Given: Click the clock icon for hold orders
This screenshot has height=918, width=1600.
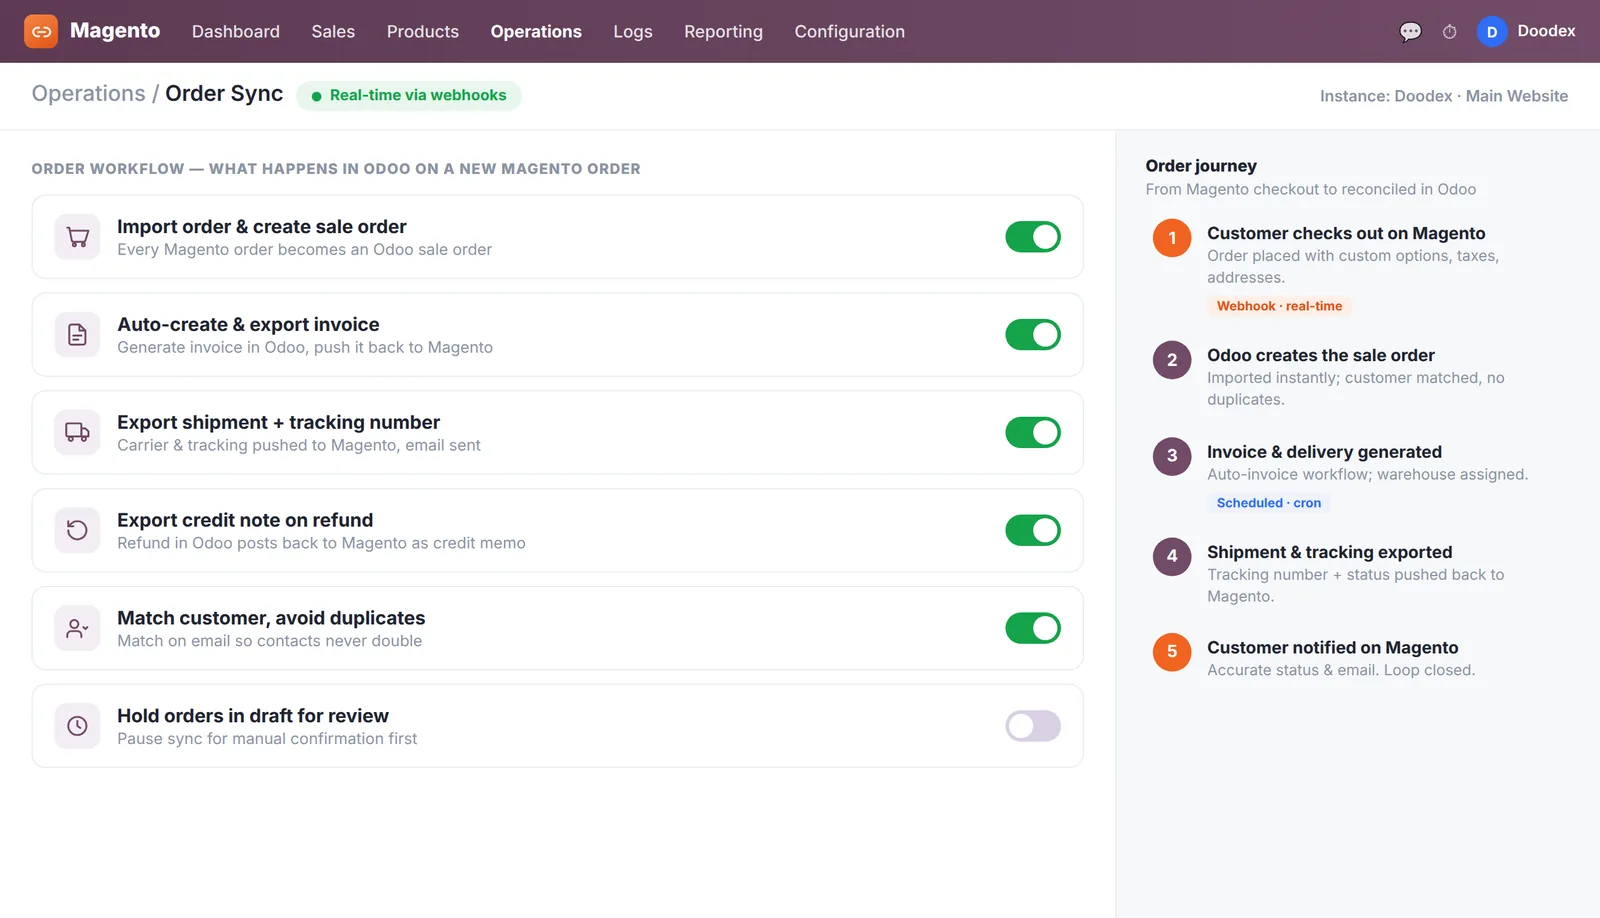Looking at the screenshot, I should pos(77,726).
